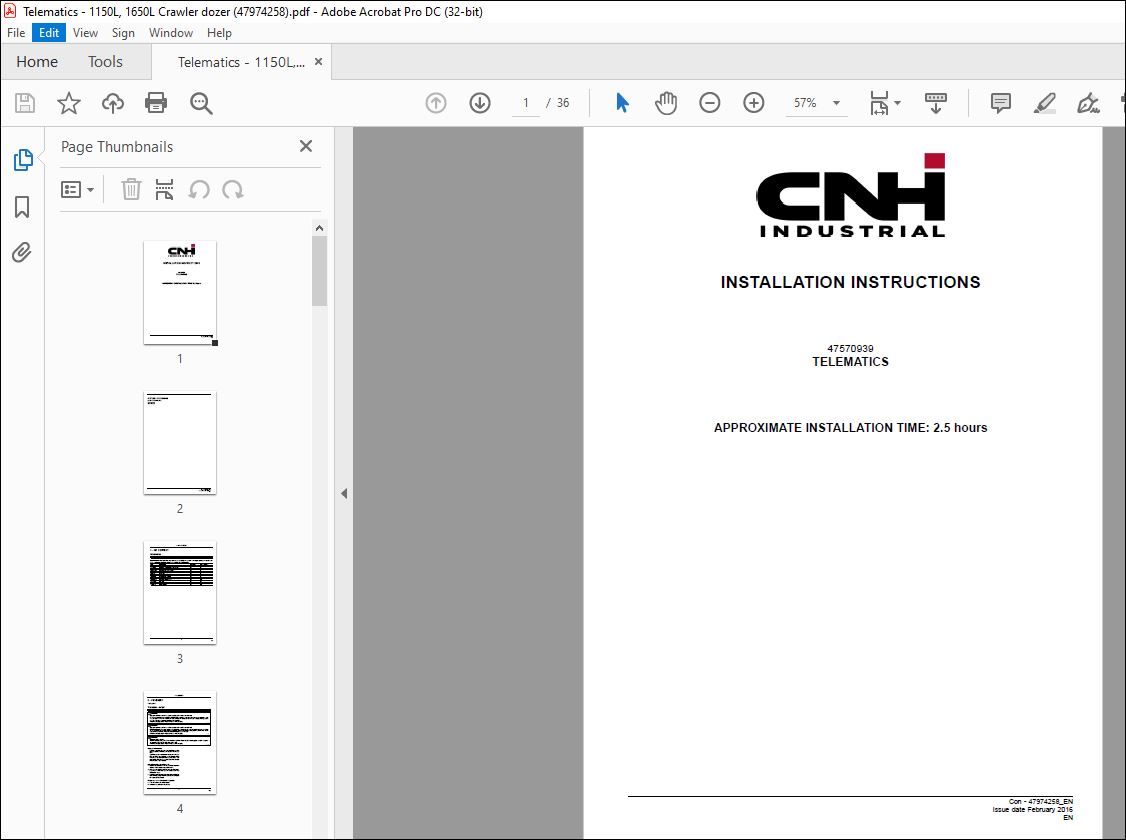
Task: Switch to the Tools tab
Action: pyautogui.click(x=106, y=62)
